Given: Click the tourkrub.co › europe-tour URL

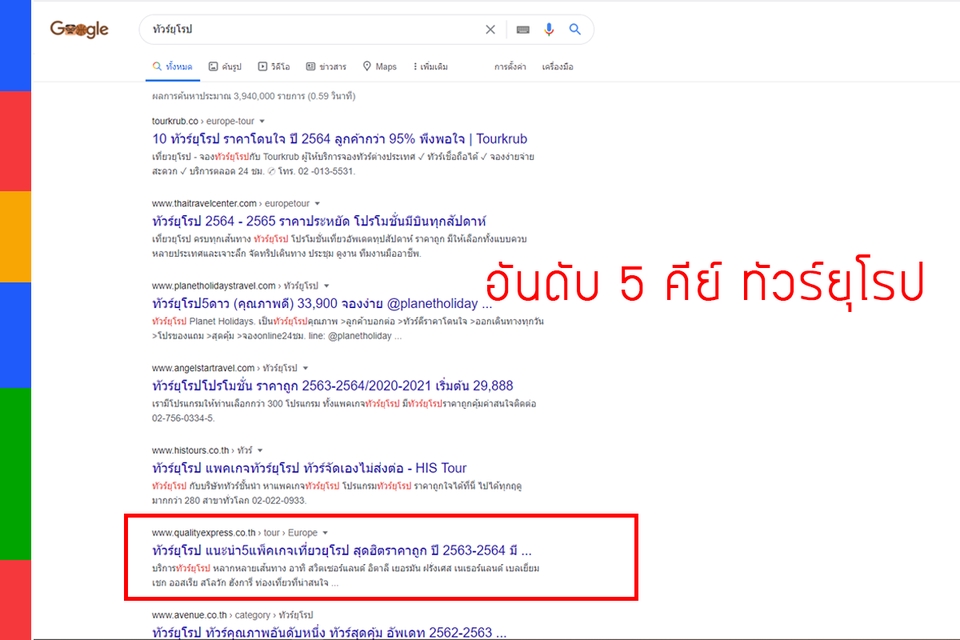Looking at the screenshot, I should [x=203, y=121].
